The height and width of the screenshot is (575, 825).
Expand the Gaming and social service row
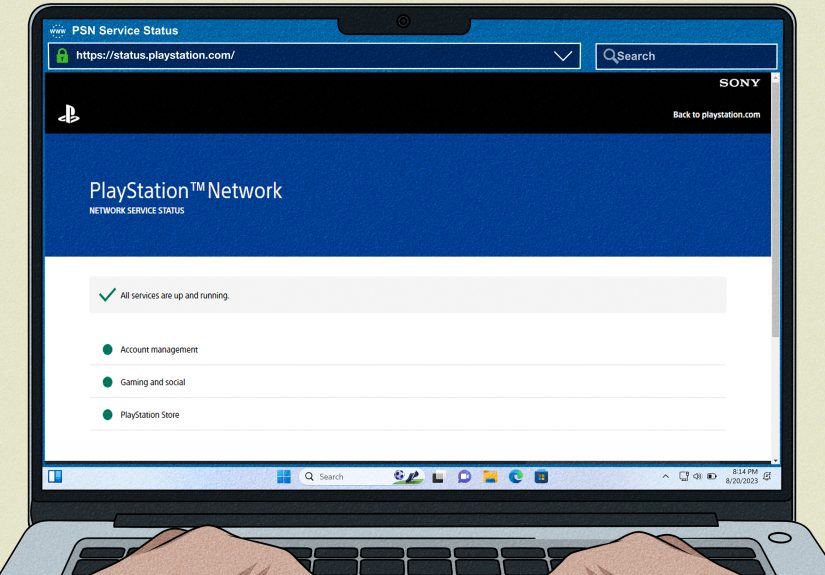click(408, 382)
